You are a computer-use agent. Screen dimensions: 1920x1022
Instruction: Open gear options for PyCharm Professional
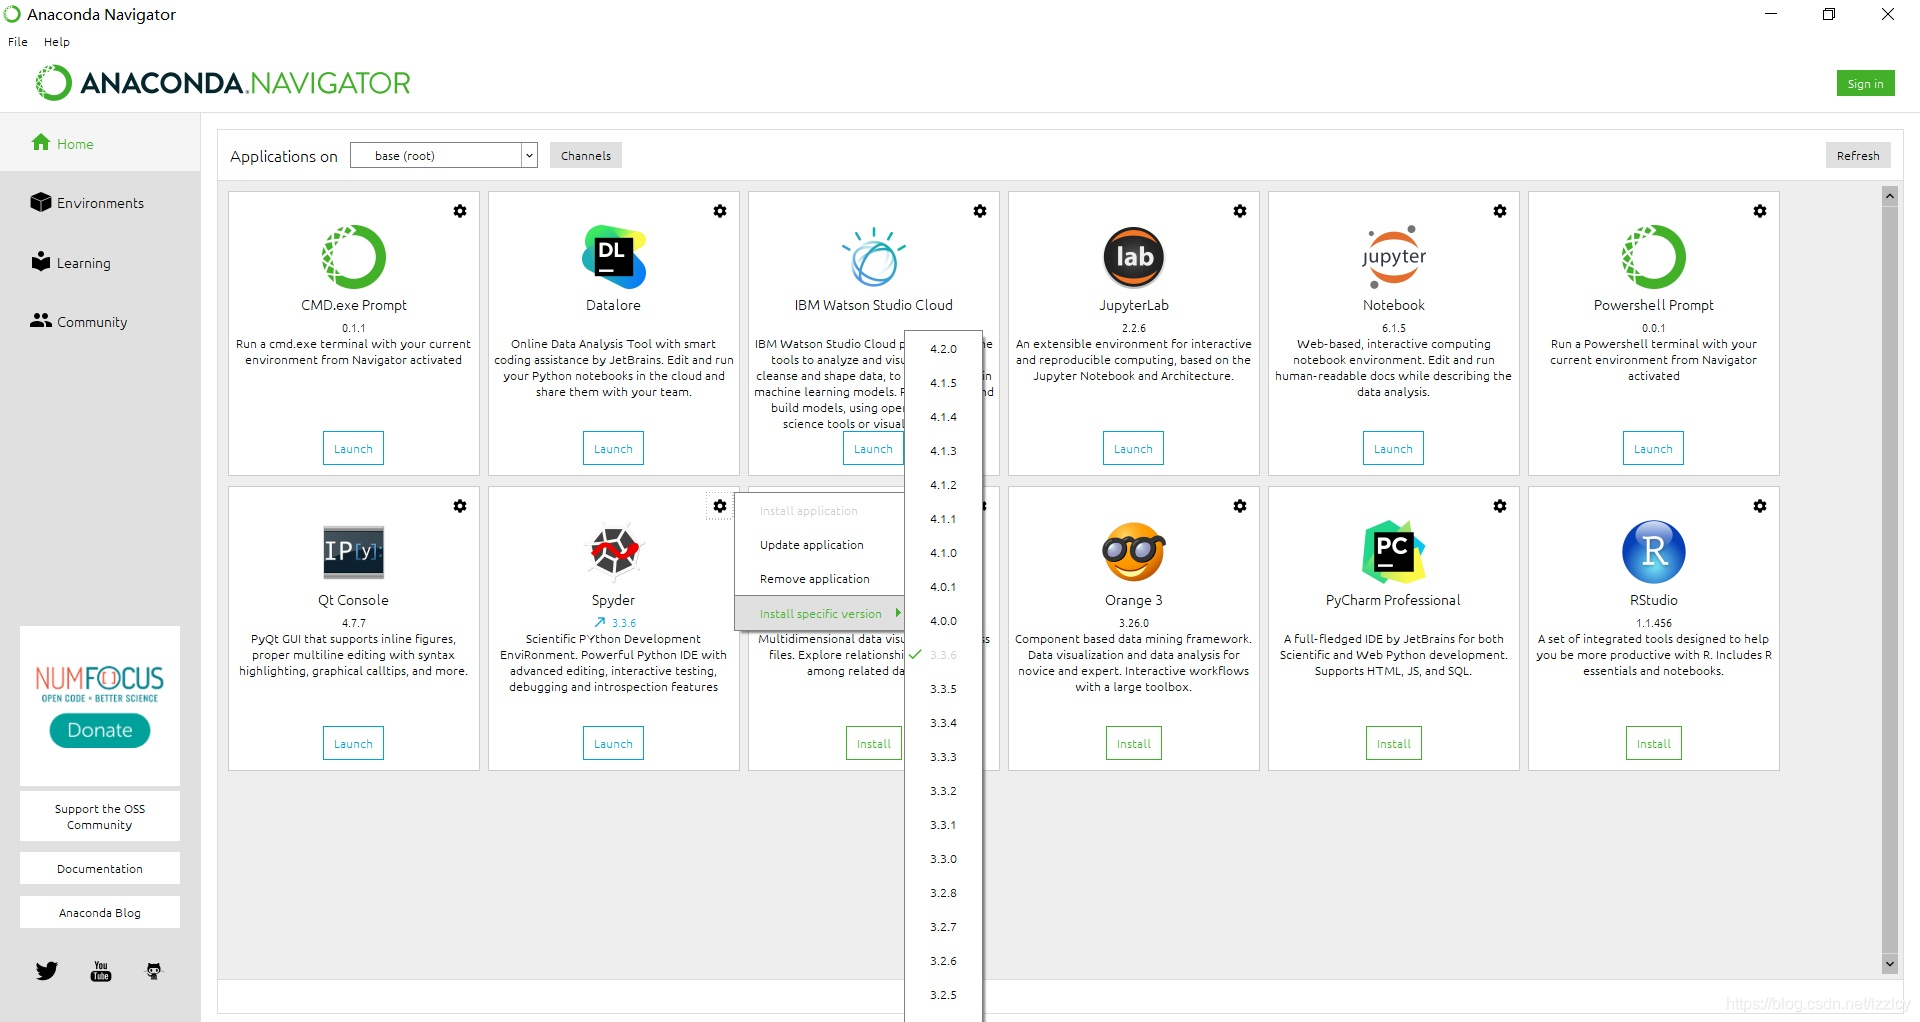point(1500,506)
